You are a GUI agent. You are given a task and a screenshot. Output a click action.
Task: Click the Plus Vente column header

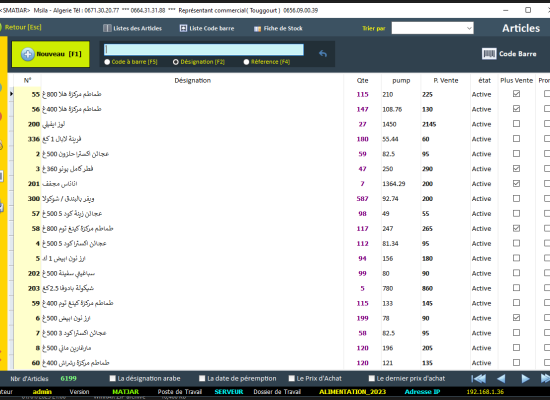click(x=516, y=80)
